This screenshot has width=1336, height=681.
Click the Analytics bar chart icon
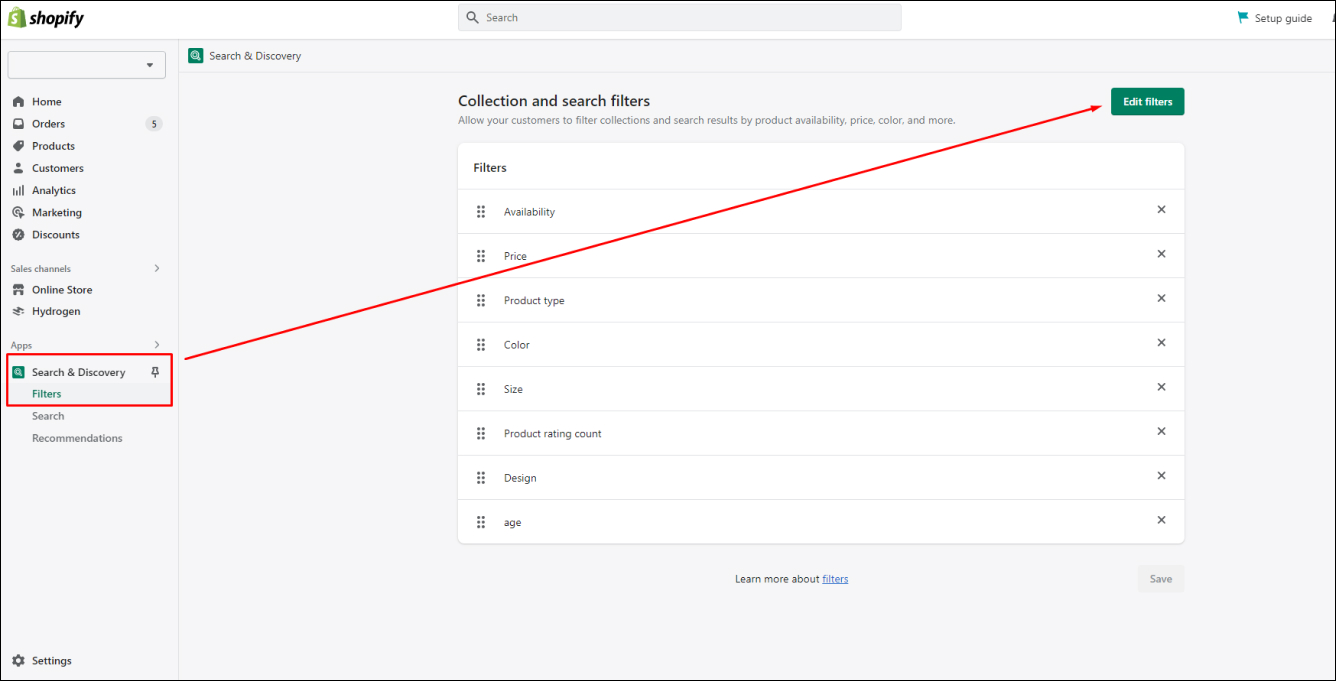18,190
